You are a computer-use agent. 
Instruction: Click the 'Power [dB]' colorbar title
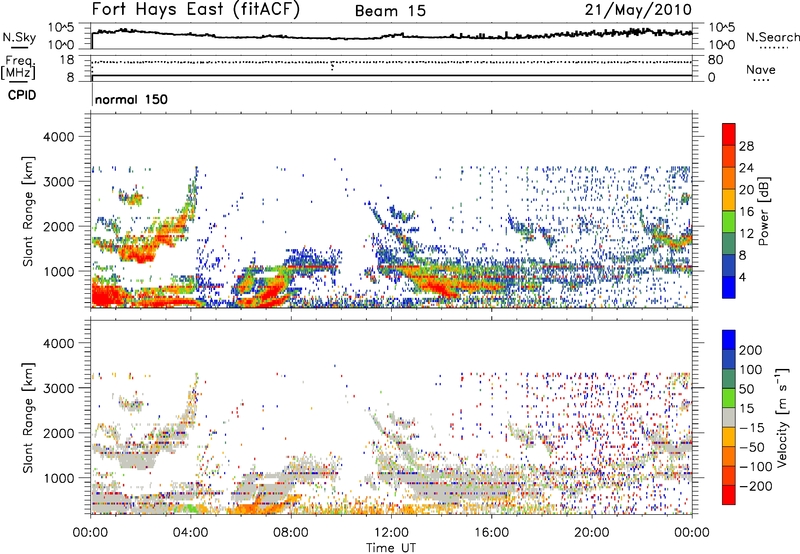pos(763,211)
